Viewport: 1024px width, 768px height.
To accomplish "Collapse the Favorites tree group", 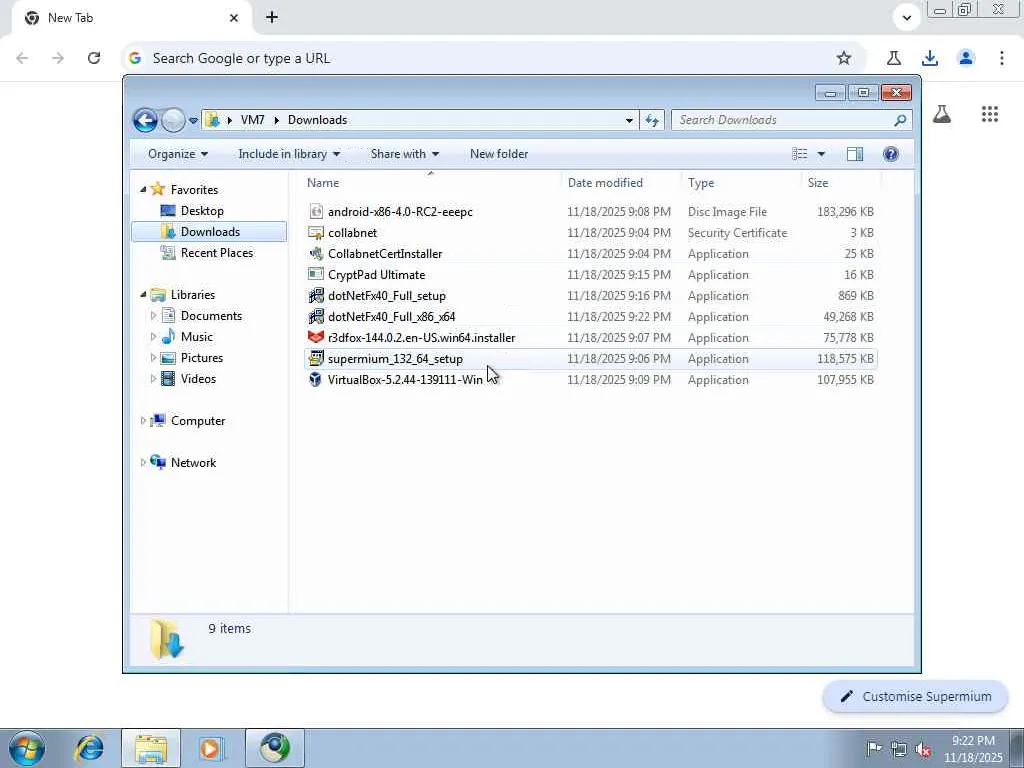I will point(144,190).
